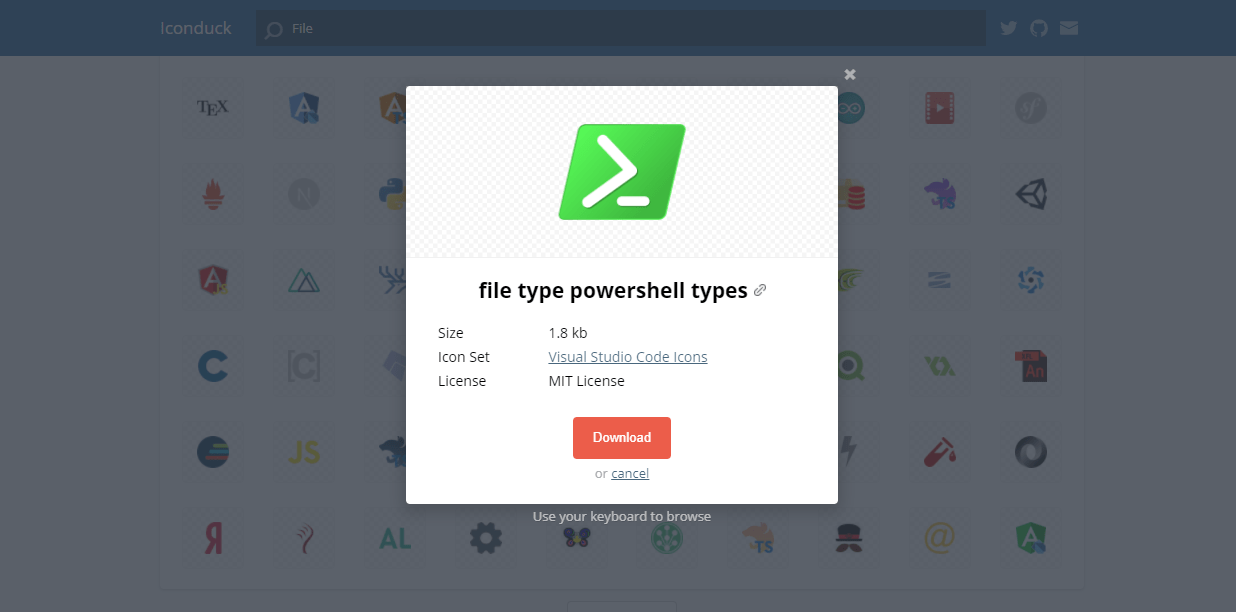Viewport: 1236px width, 612px height.
Task: Select the red video film icon
Action: click(939, 108)
